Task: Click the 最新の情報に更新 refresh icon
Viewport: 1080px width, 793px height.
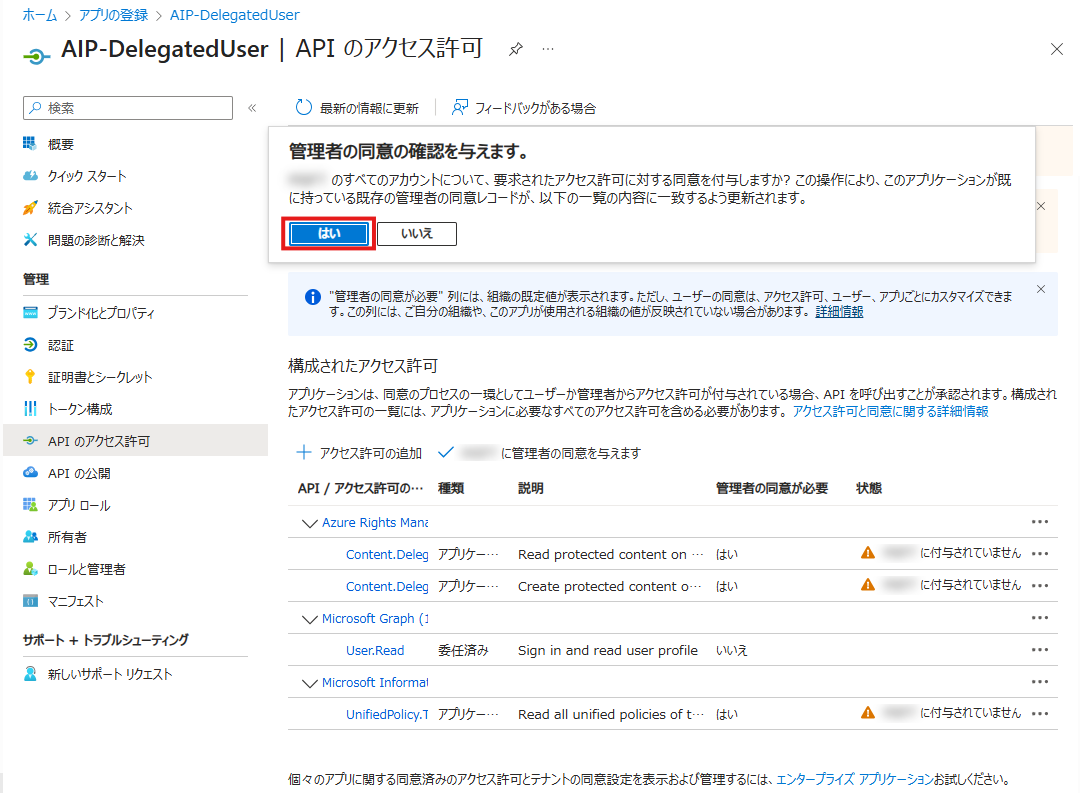Action: tap(304, 107)
